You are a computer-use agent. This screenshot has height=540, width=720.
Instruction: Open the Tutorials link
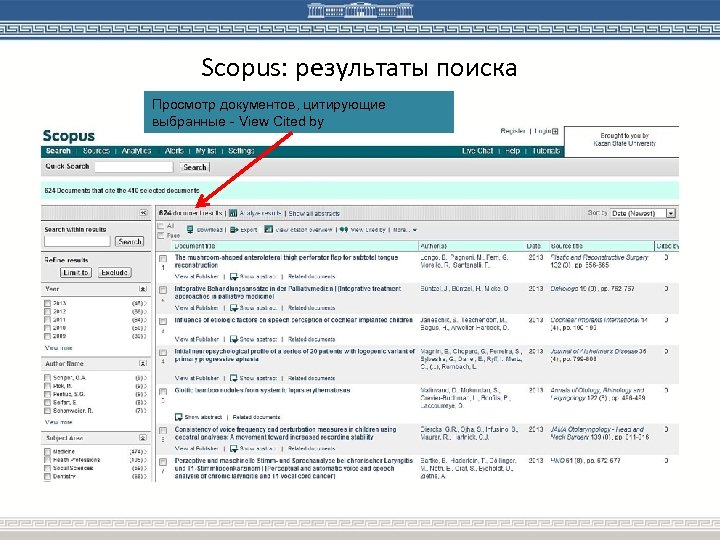(x=546, y=151)
